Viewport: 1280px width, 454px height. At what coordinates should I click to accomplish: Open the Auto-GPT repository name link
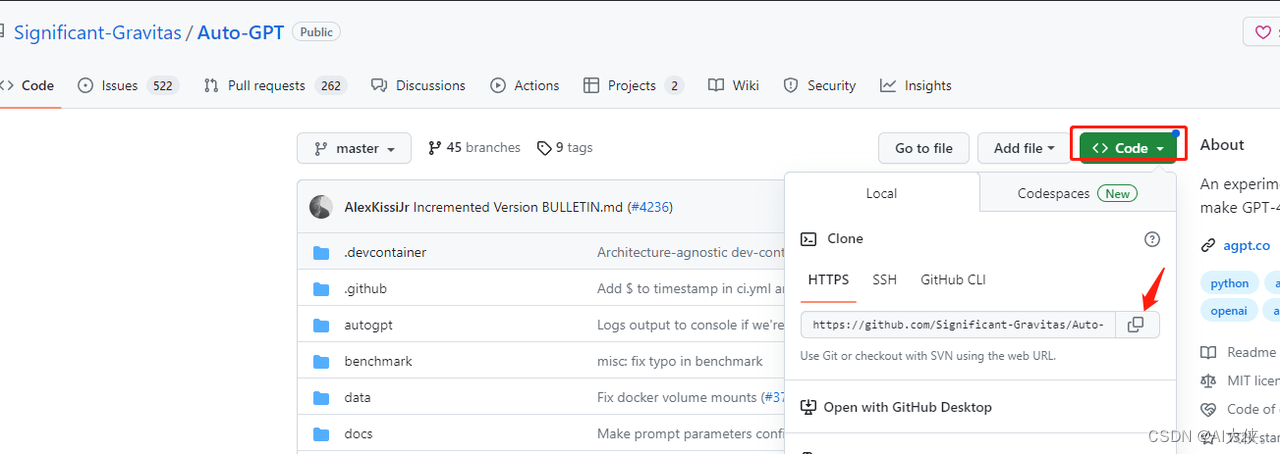(x=240, y=32)
